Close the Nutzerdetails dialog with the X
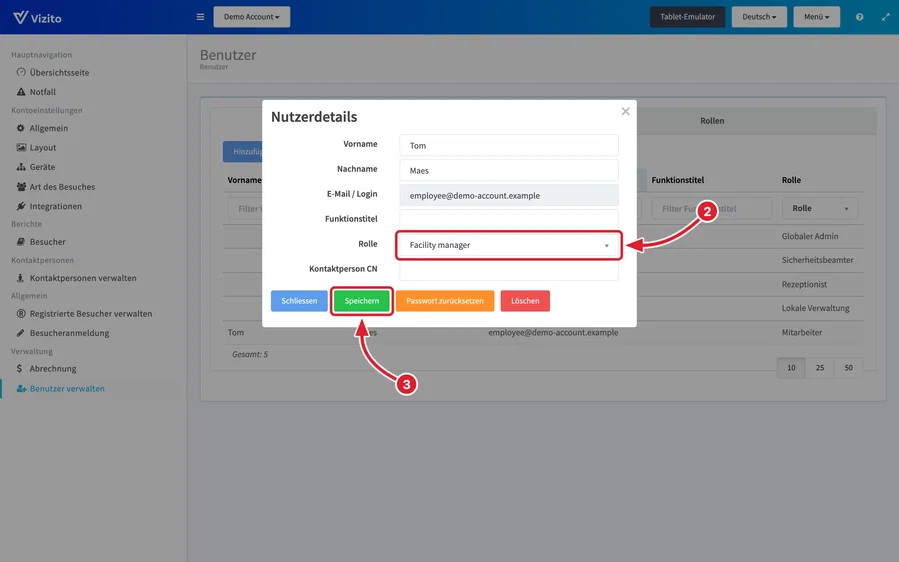 click(626, 111)
